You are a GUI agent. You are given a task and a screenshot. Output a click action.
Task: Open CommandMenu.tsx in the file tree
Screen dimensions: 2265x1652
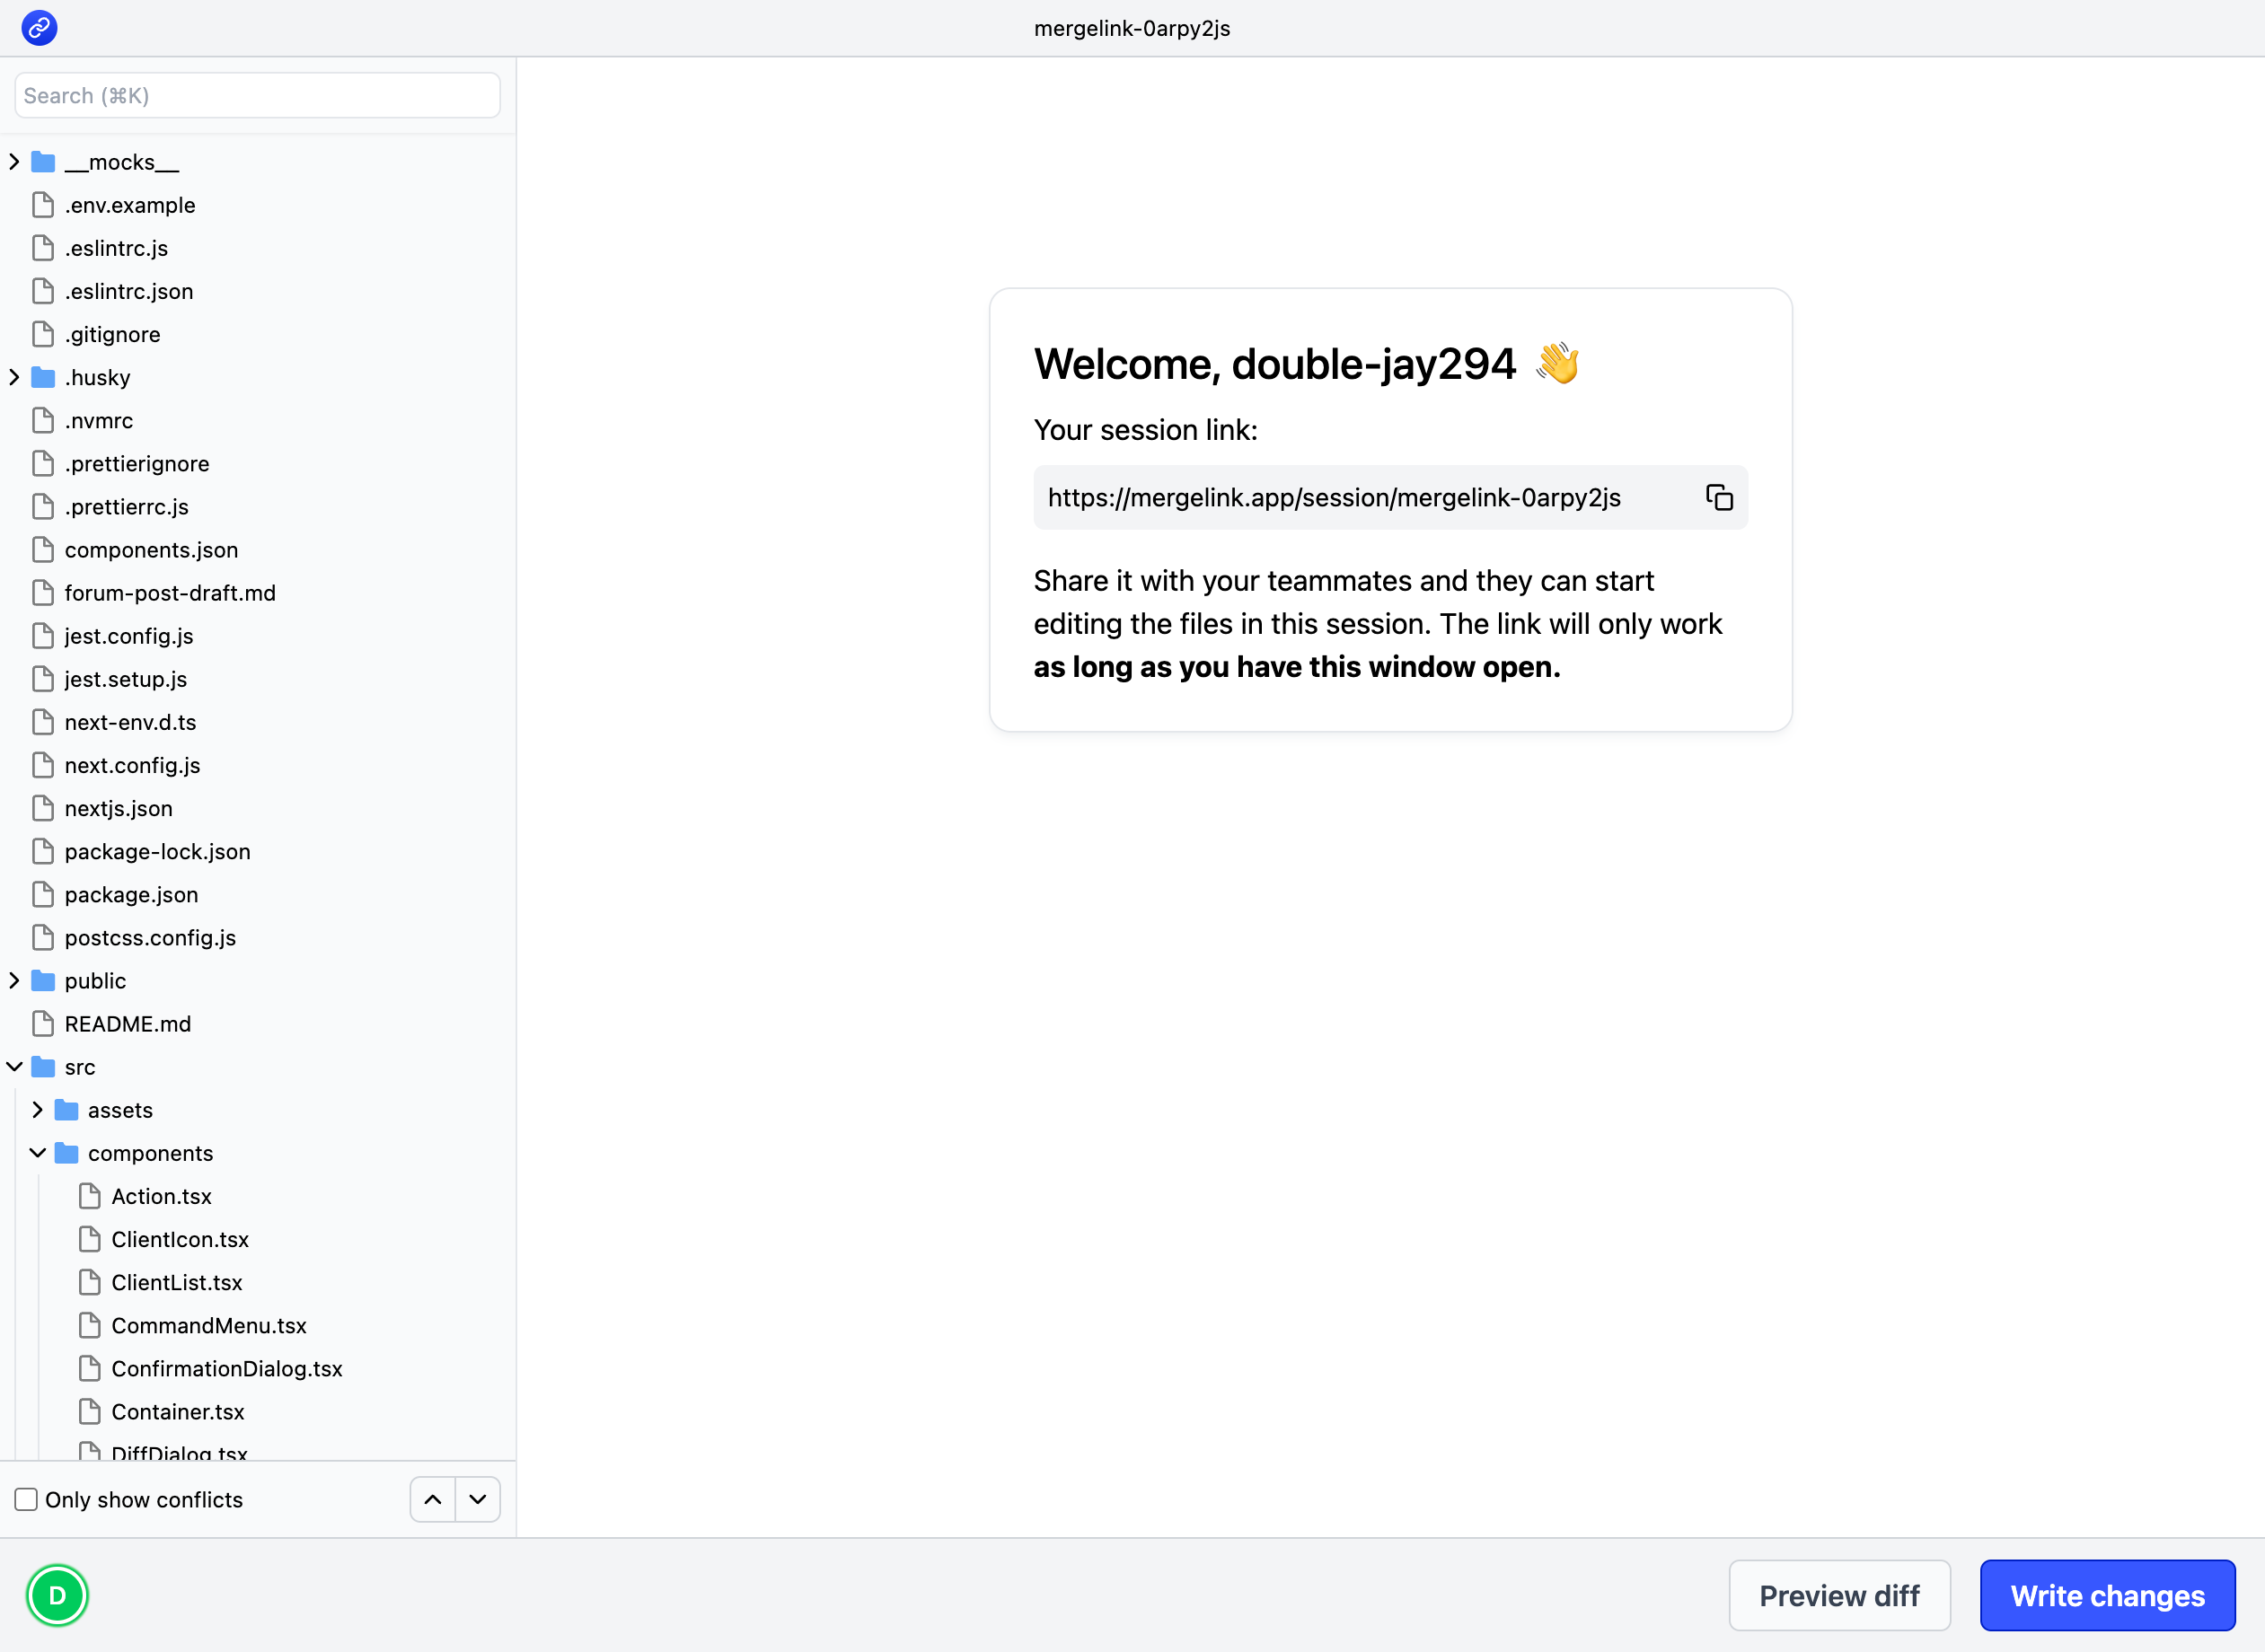pos(208,1326)
